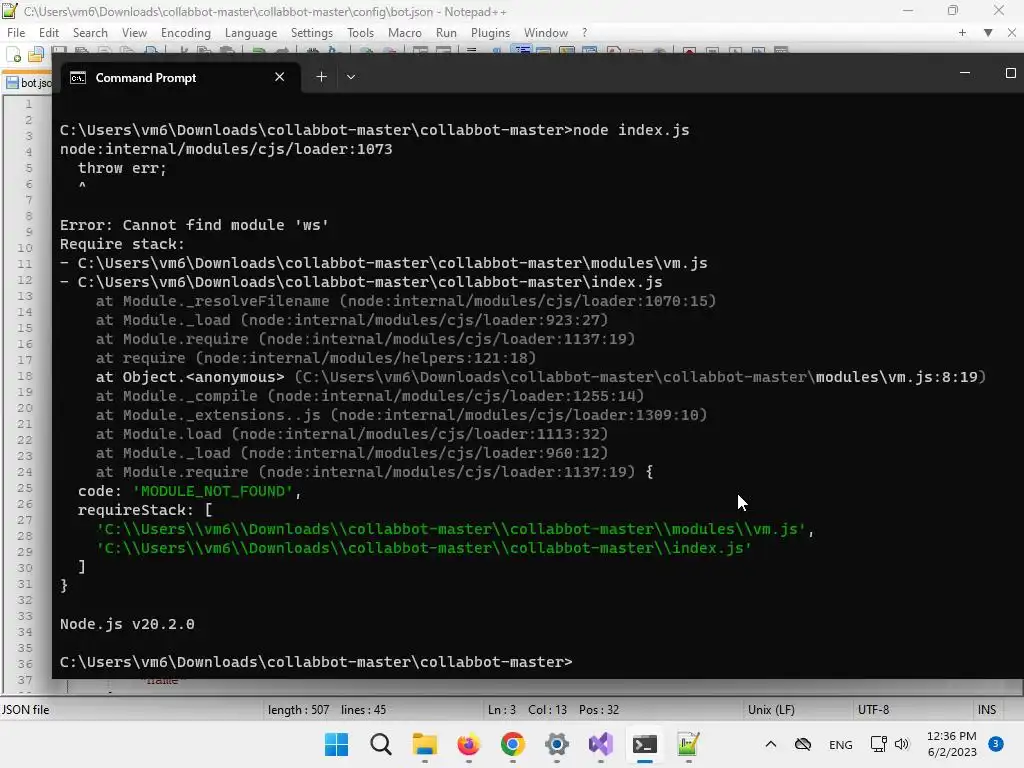The width and height of the screenshot is (1024, 768).
Task: Click the OneDrive cloud tray icon
Action: 803,744
